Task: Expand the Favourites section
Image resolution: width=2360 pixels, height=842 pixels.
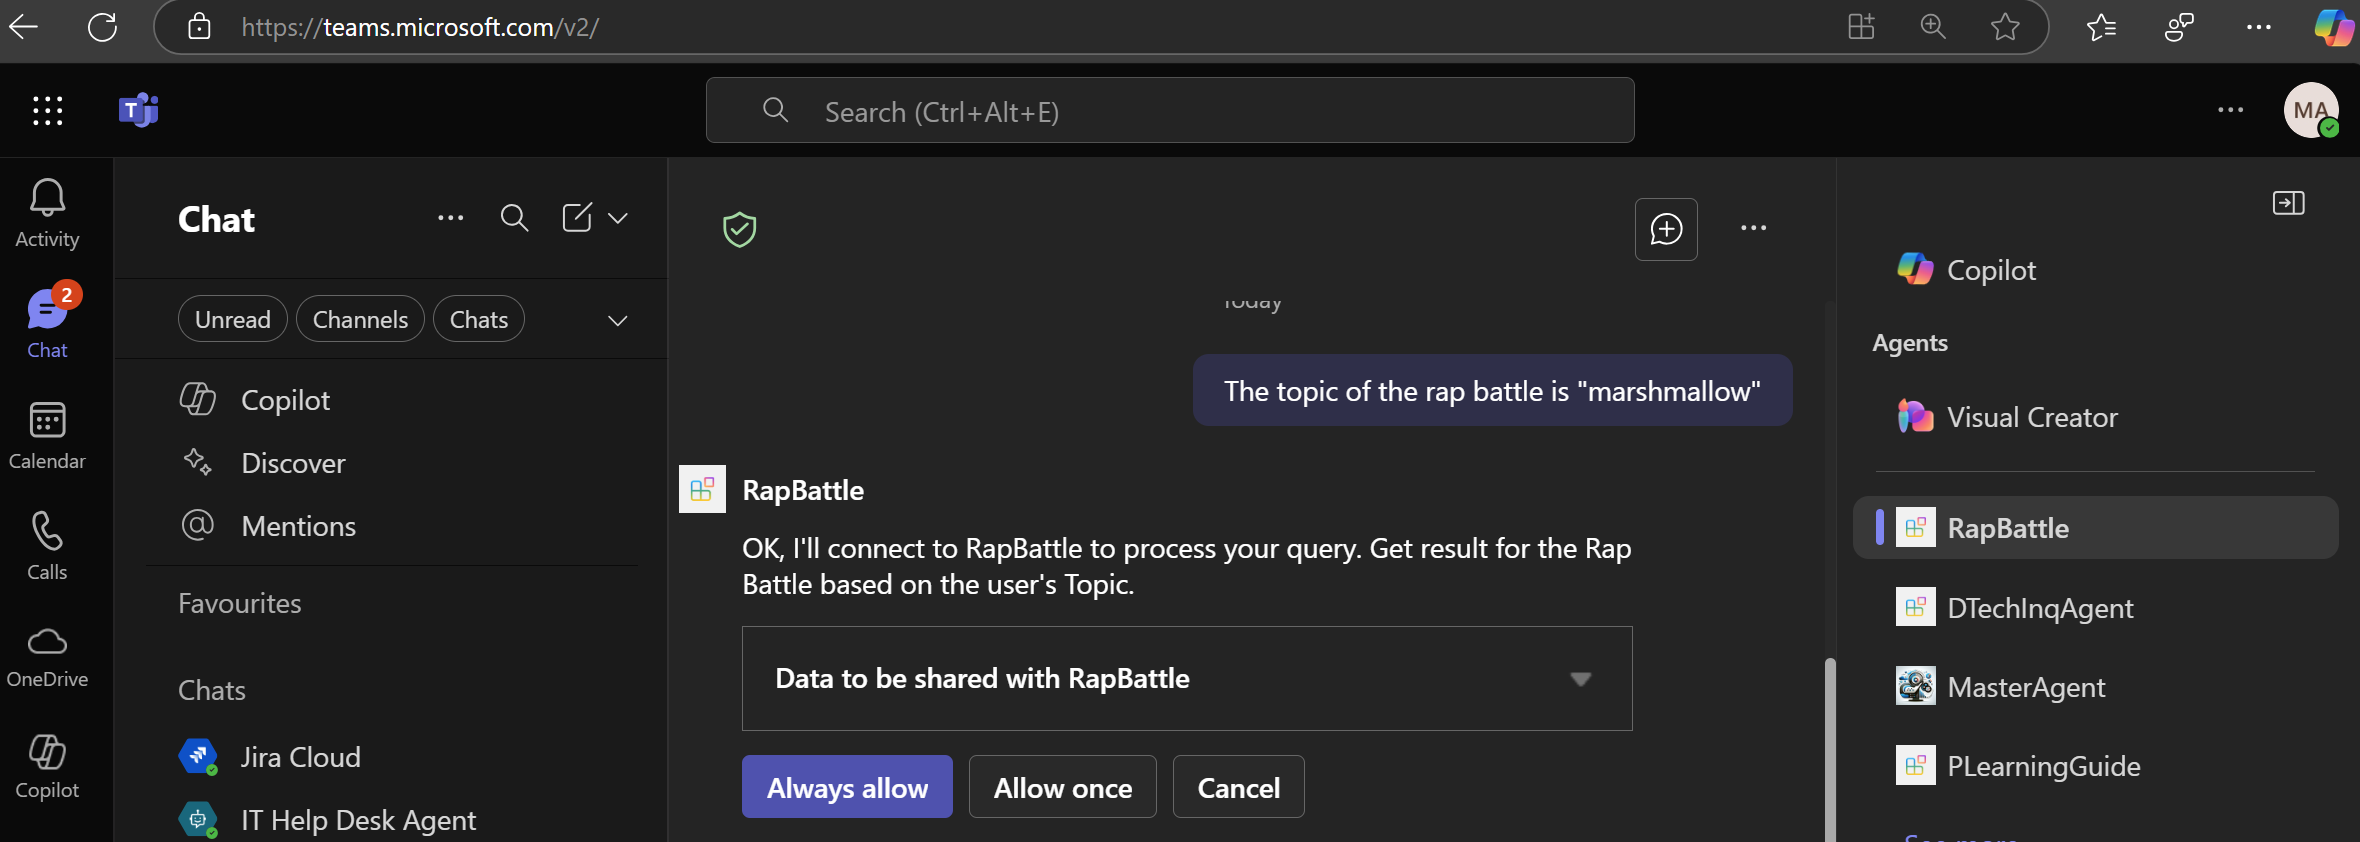Action: [240, 603]
